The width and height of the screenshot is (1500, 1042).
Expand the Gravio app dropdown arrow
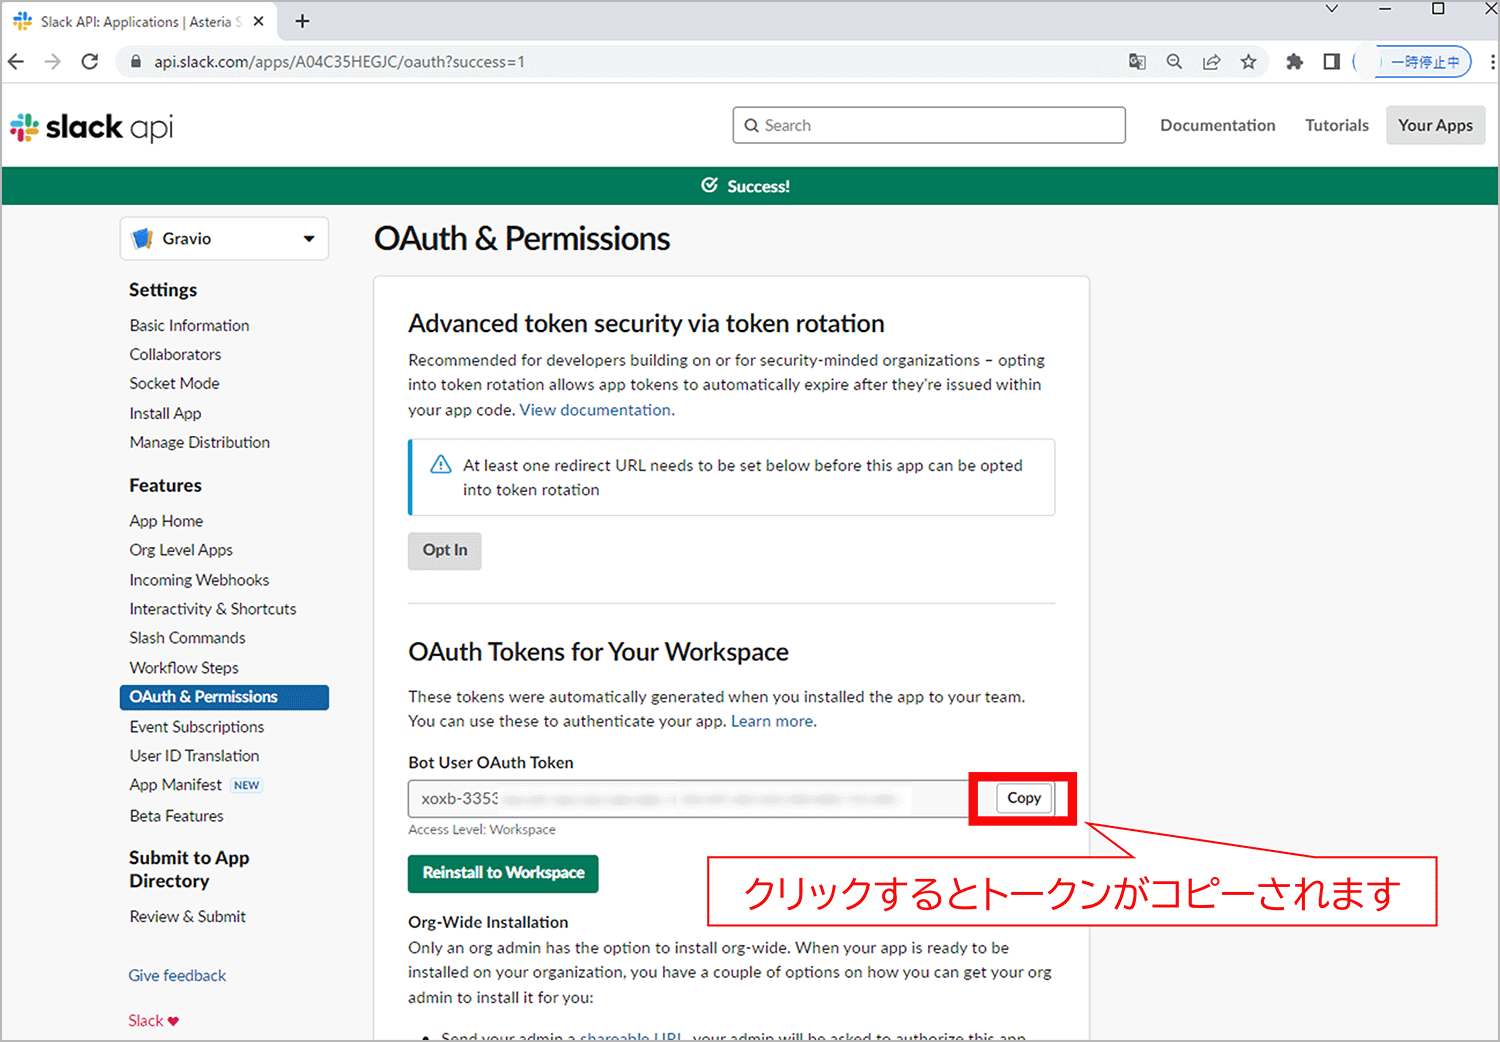coord(309,239)
